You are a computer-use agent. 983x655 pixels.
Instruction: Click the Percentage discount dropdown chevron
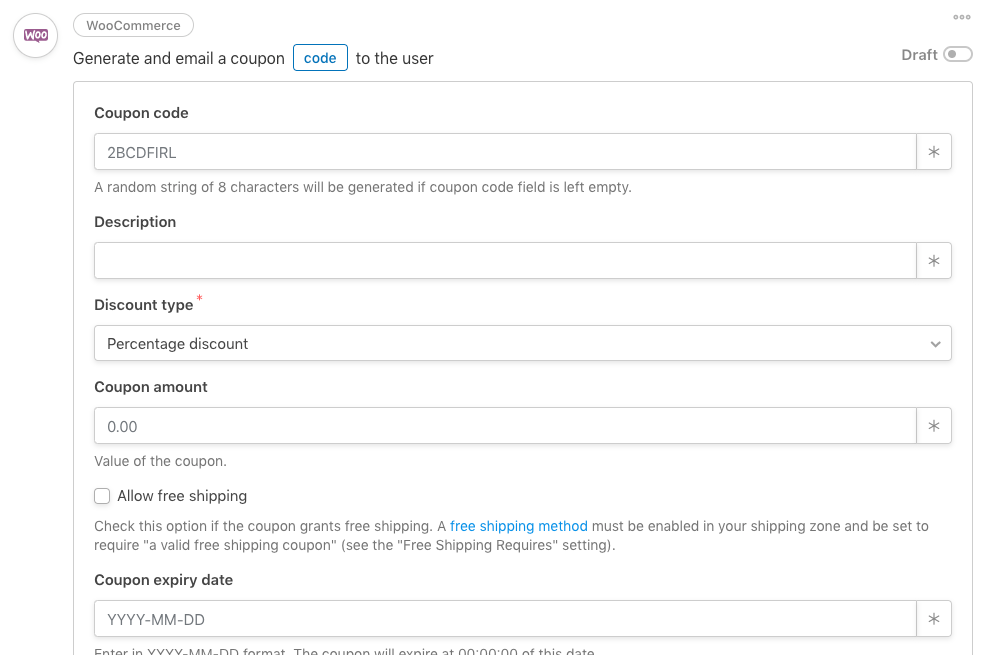click(935, 344)
